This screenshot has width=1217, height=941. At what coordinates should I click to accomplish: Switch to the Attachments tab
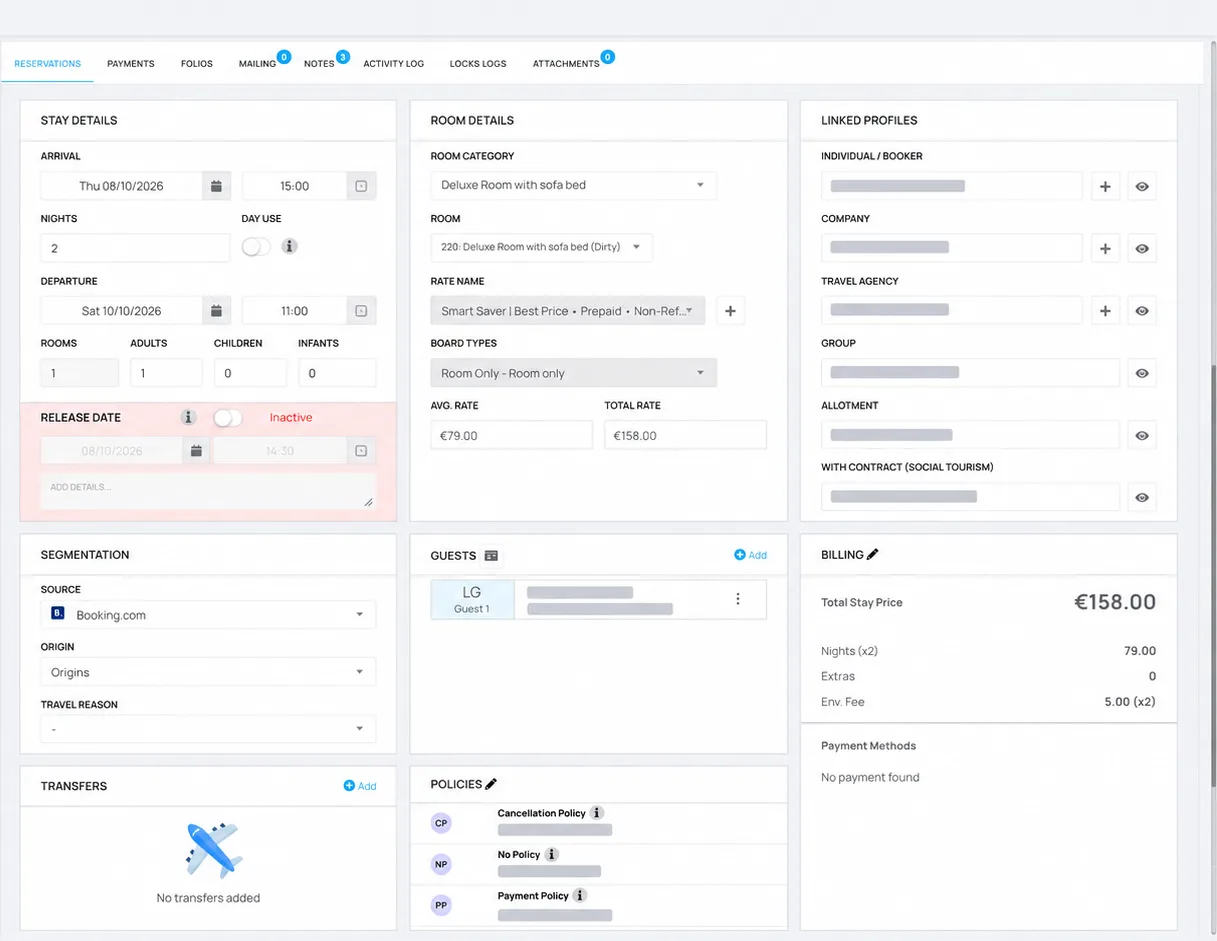click(566, 63)
